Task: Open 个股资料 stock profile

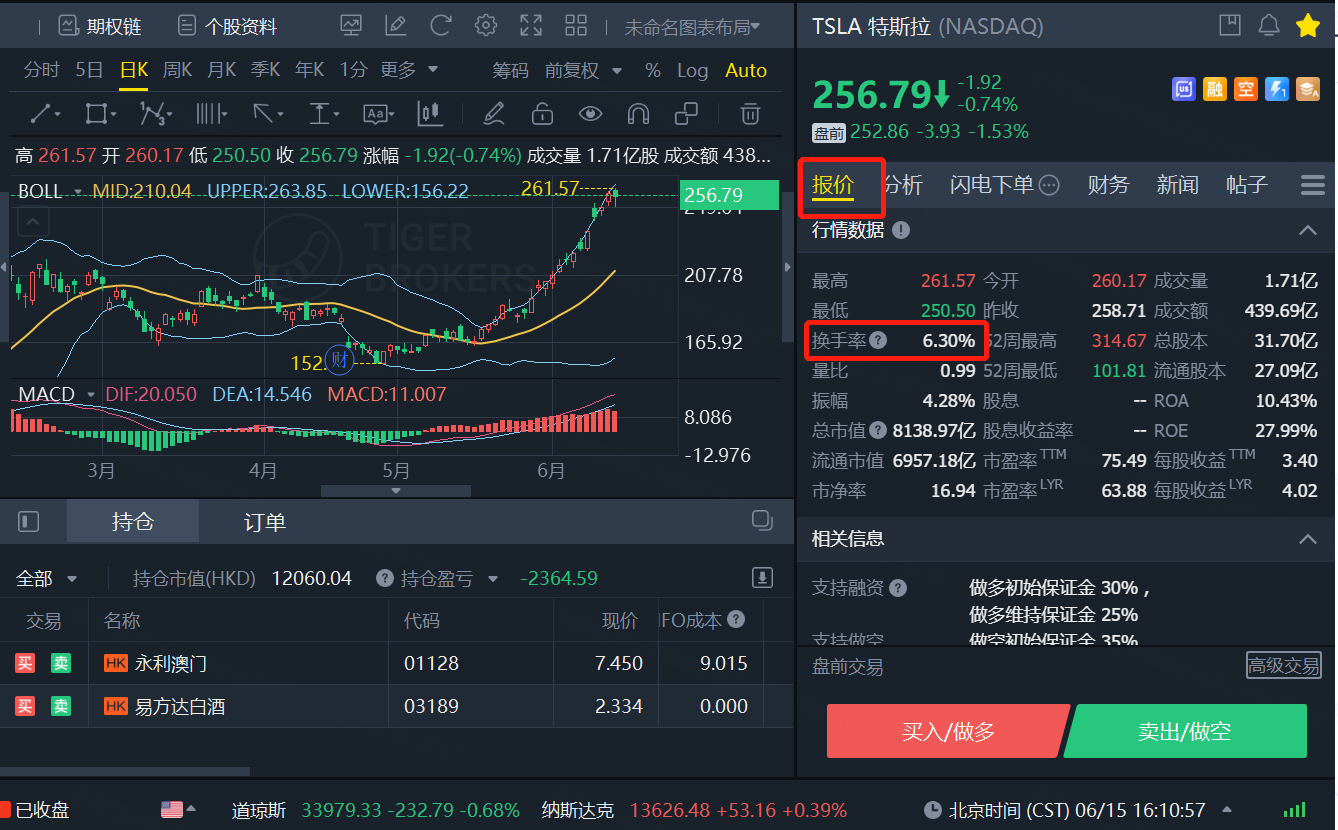Action: tap(227, 26)
